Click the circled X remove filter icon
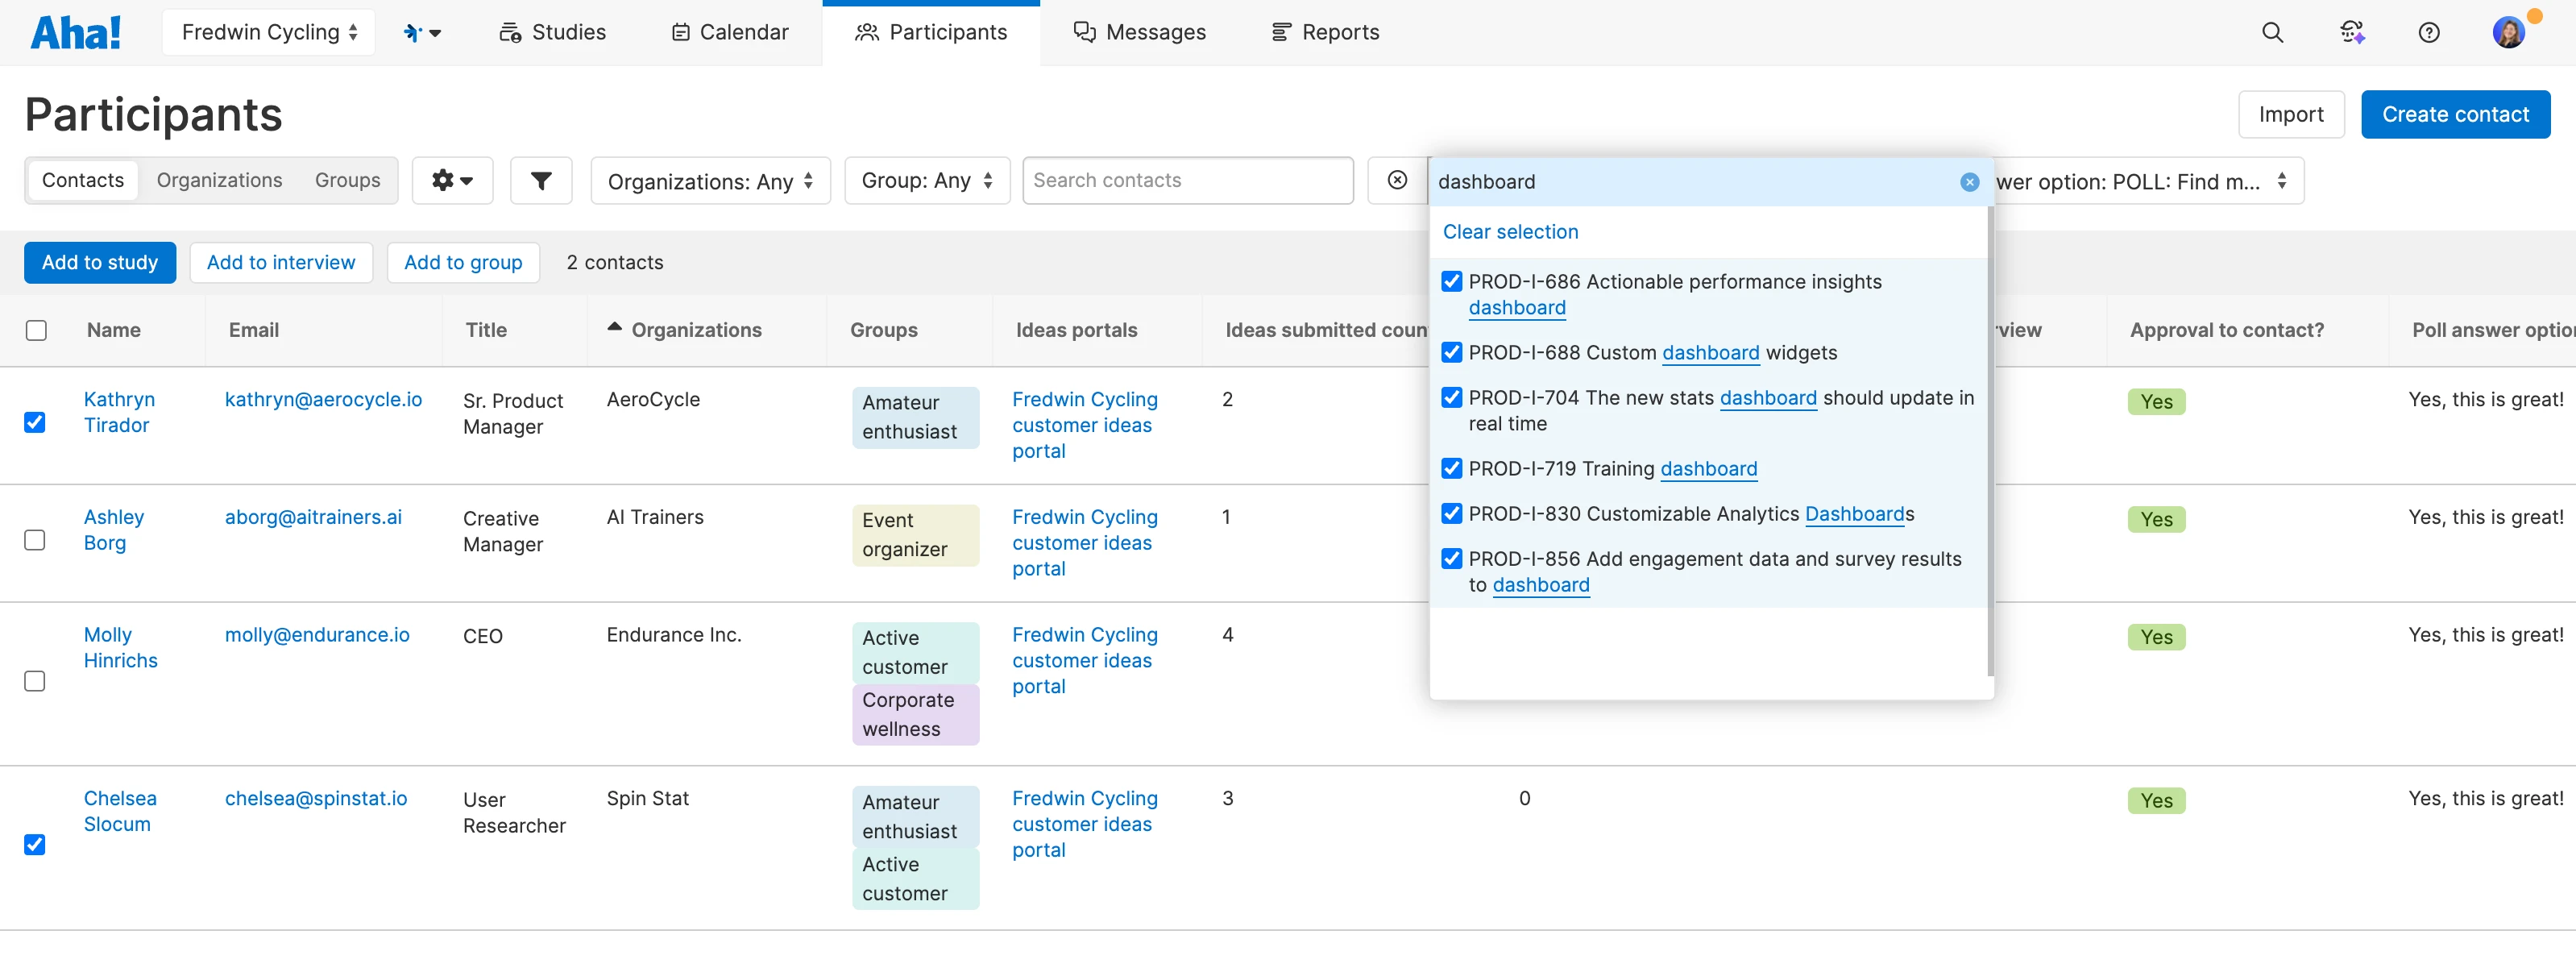 click(x=1397, y=180)
